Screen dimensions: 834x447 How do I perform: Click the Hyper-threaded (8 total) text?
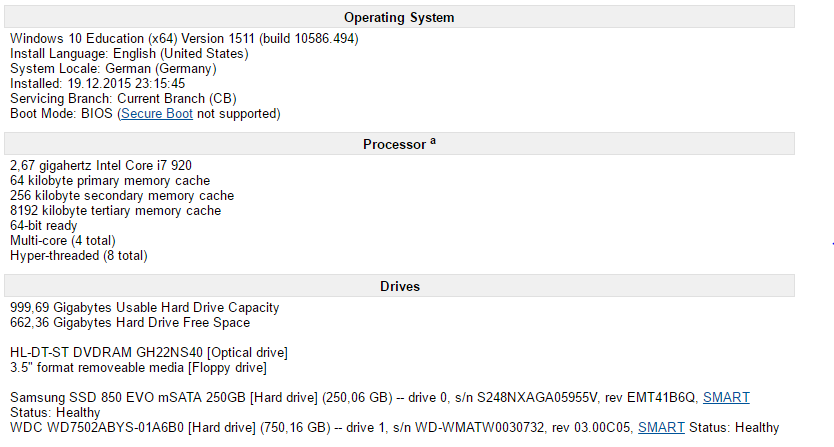point(79,255)
